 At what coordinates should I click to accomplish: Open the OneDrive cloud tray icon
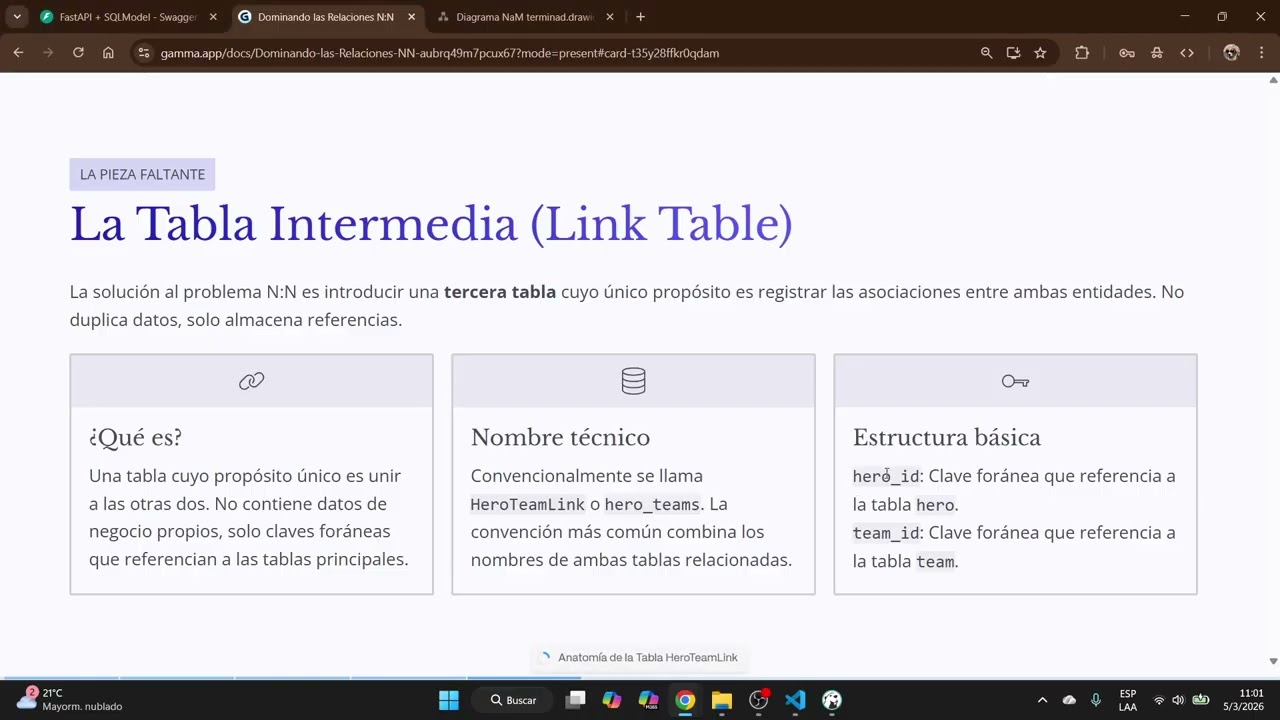click(1069, 700)
